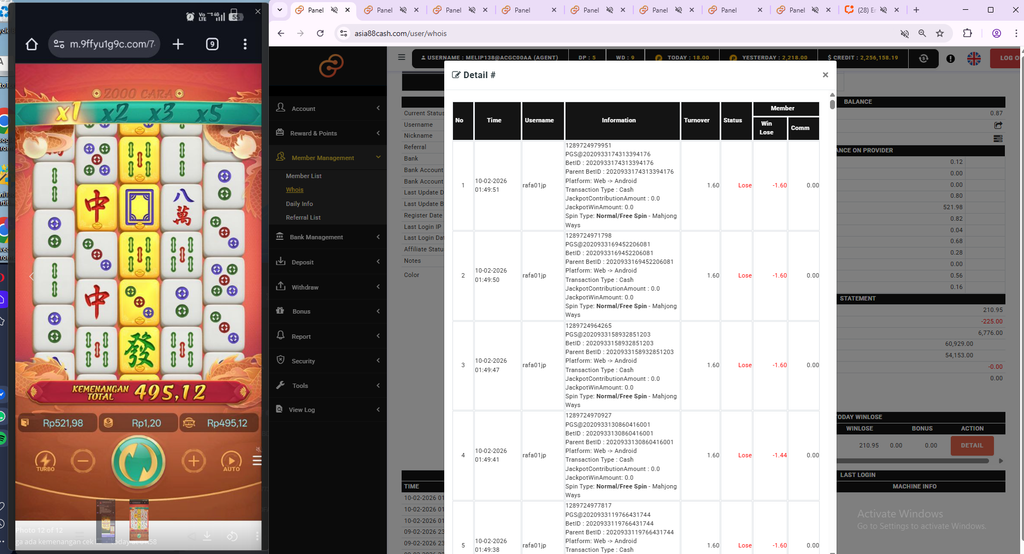
Task: Open the game hamburger menu beside Auto
Action: 257,461
